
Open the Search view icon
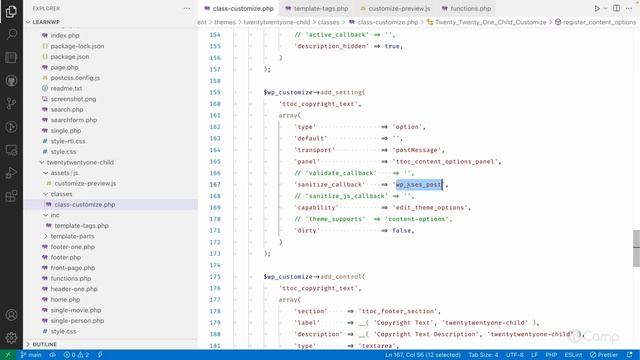coord(11,34)
